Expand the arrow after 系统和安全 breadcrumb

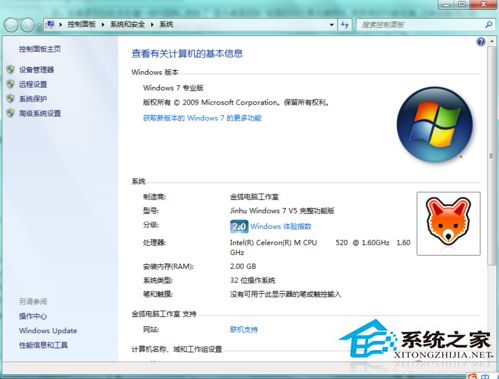coord(152,24)
